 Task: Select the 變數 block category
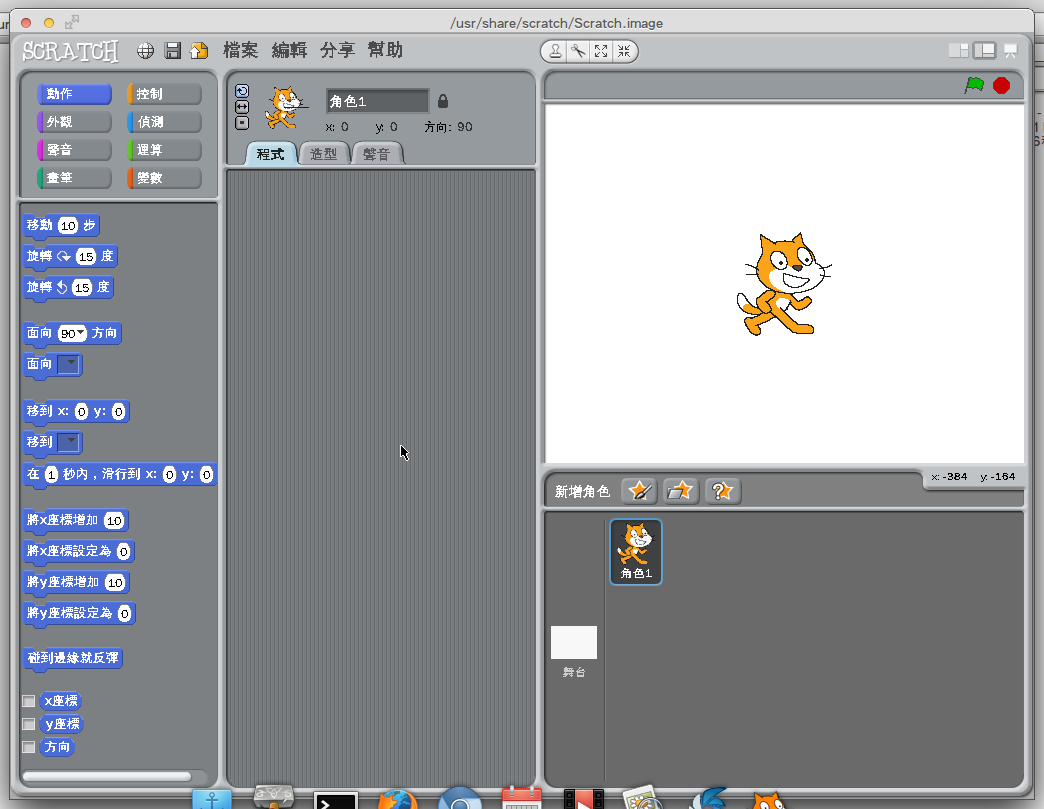[x=164, y=178]
